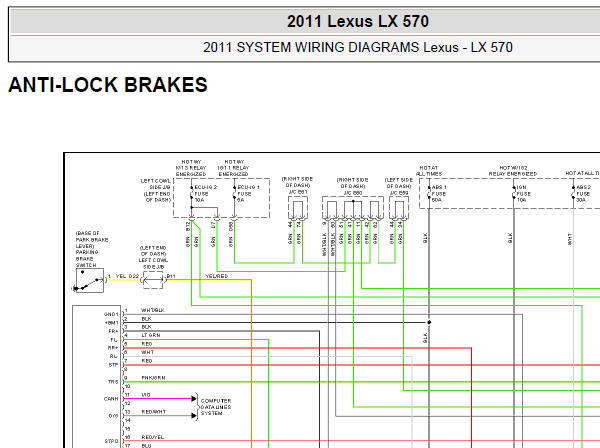Click the 'FR+' terminal label
Image resolution: width=600 pixels, height=448 pixels.
[114, 331]
